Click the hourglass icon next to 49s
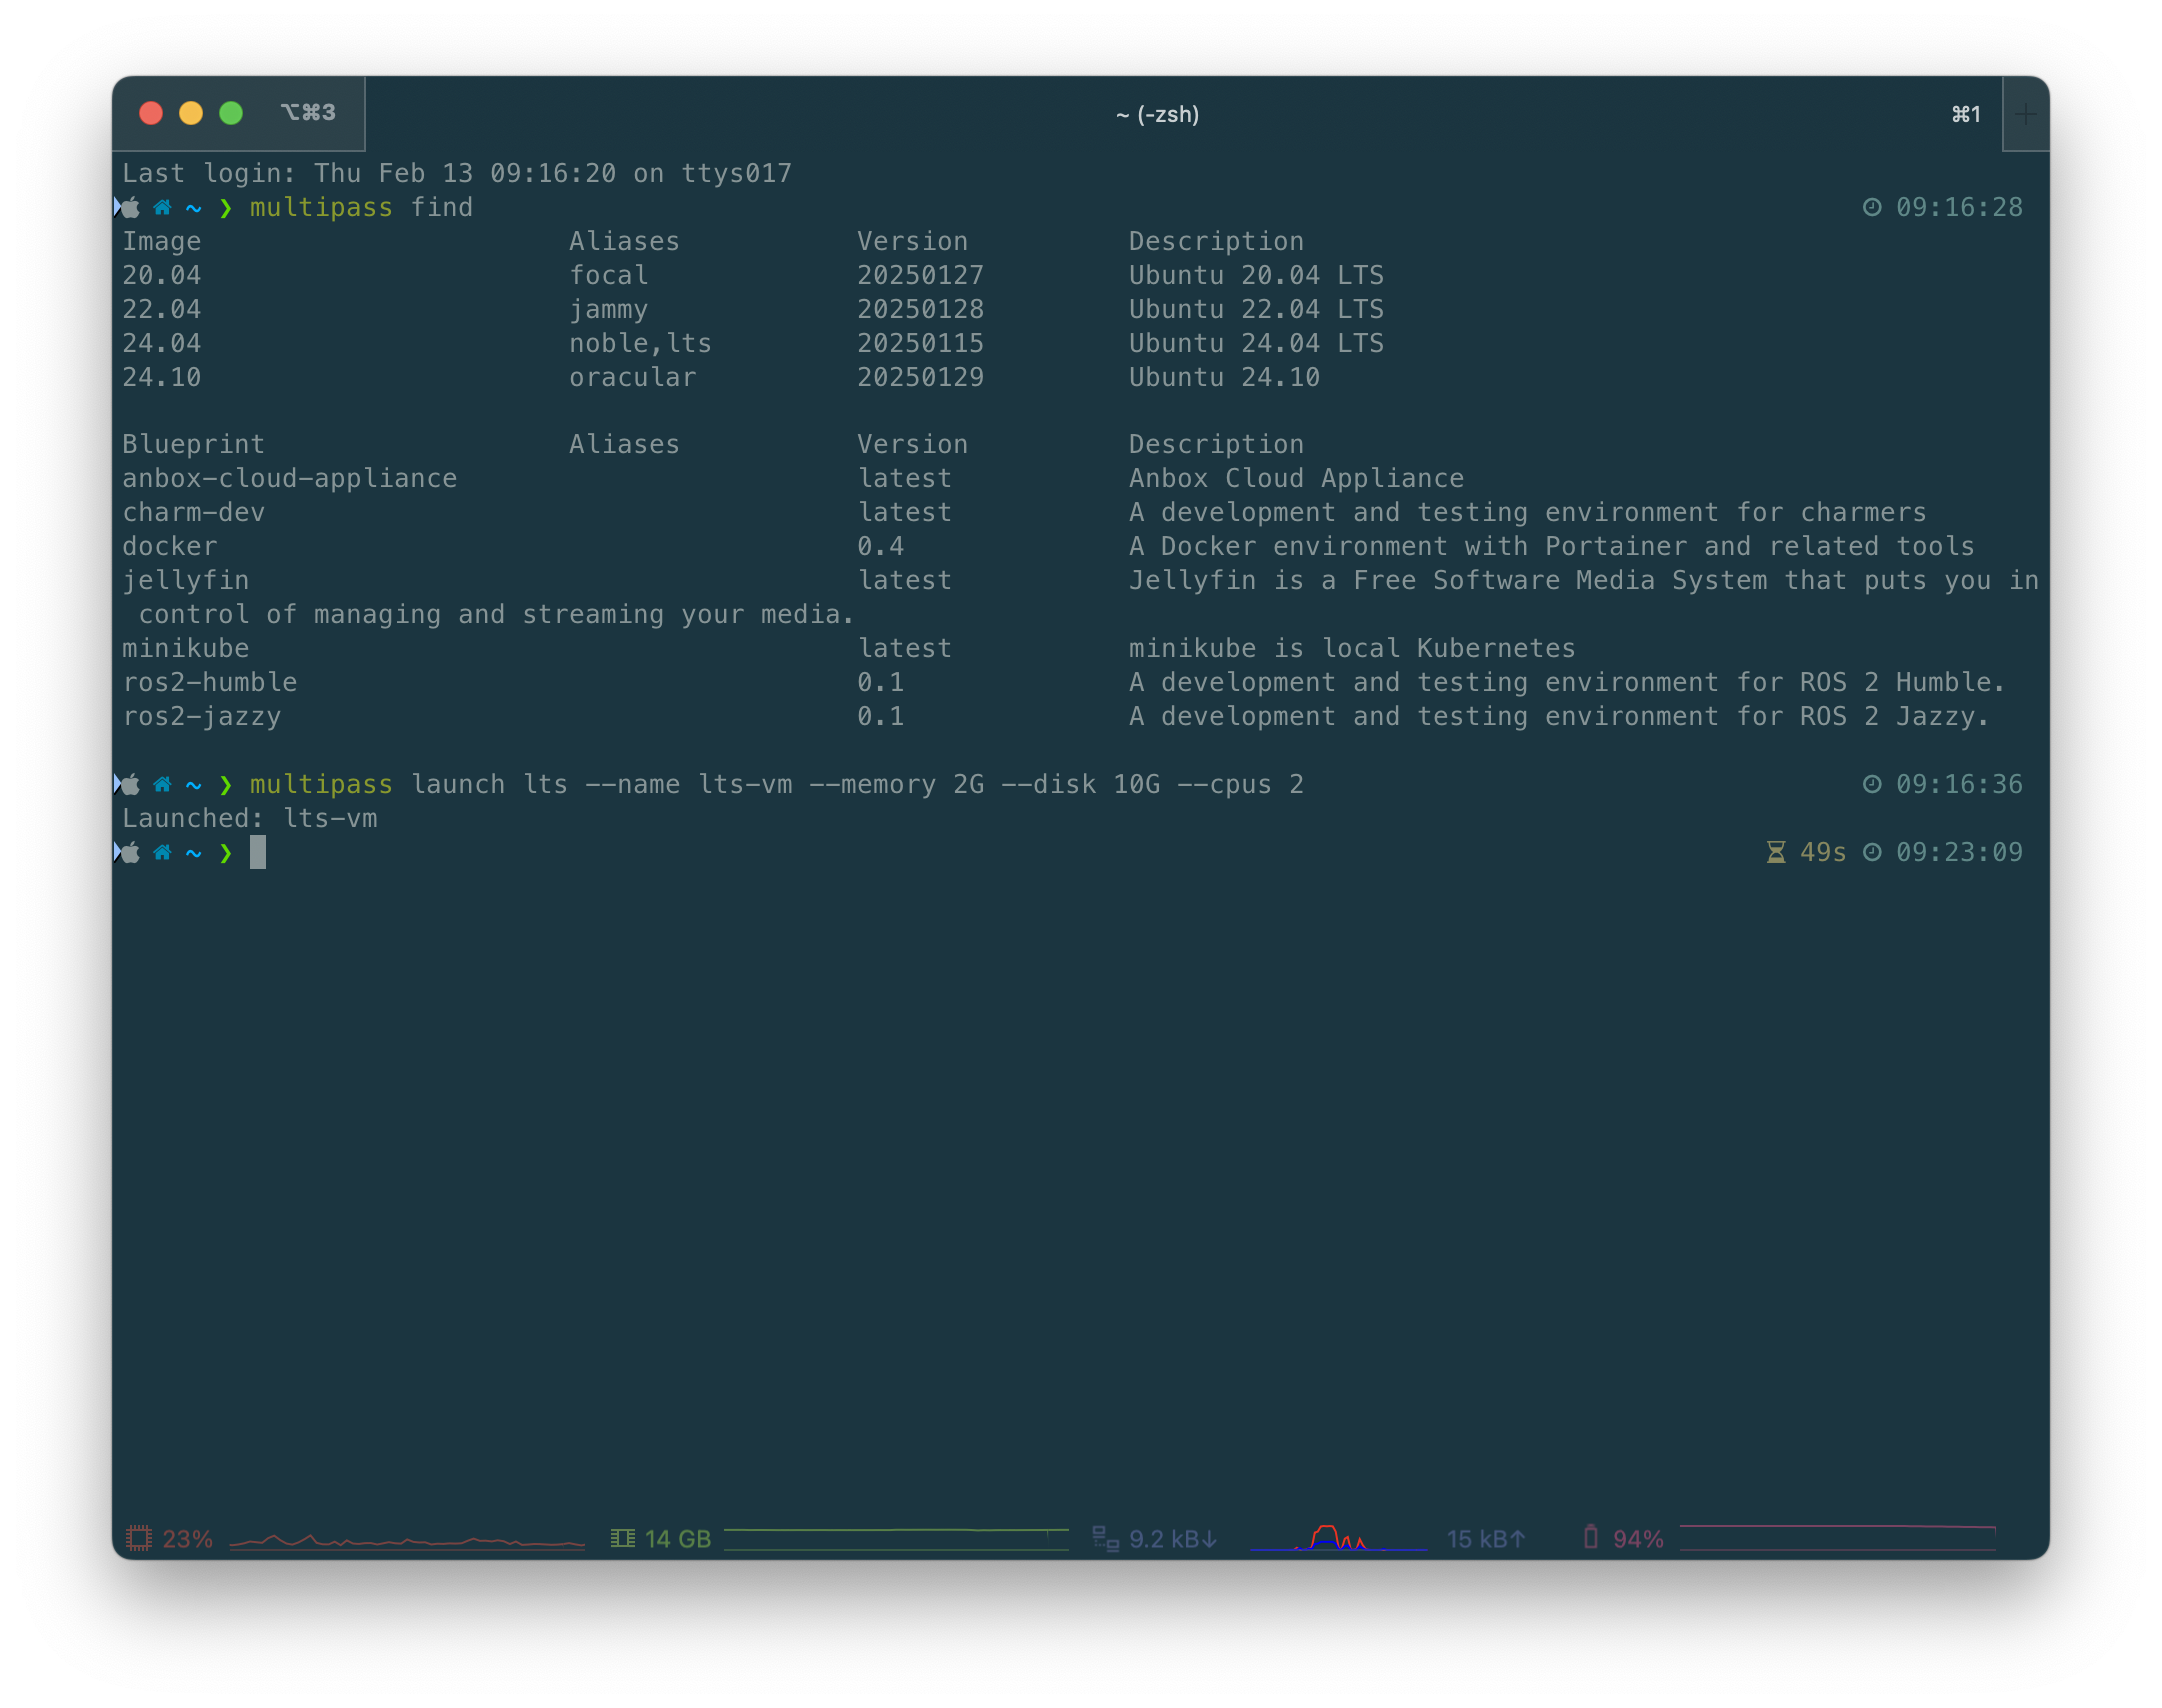The width and height of the screenshot is (2162, 1708). [1776, 853]
